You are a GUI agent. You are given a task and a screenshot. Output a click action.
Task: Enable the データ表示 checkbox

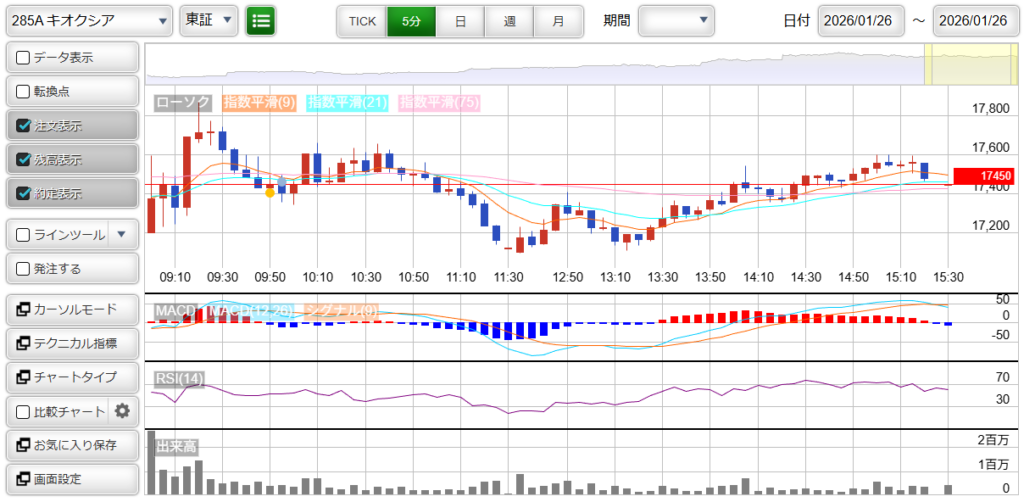(24, 58)
